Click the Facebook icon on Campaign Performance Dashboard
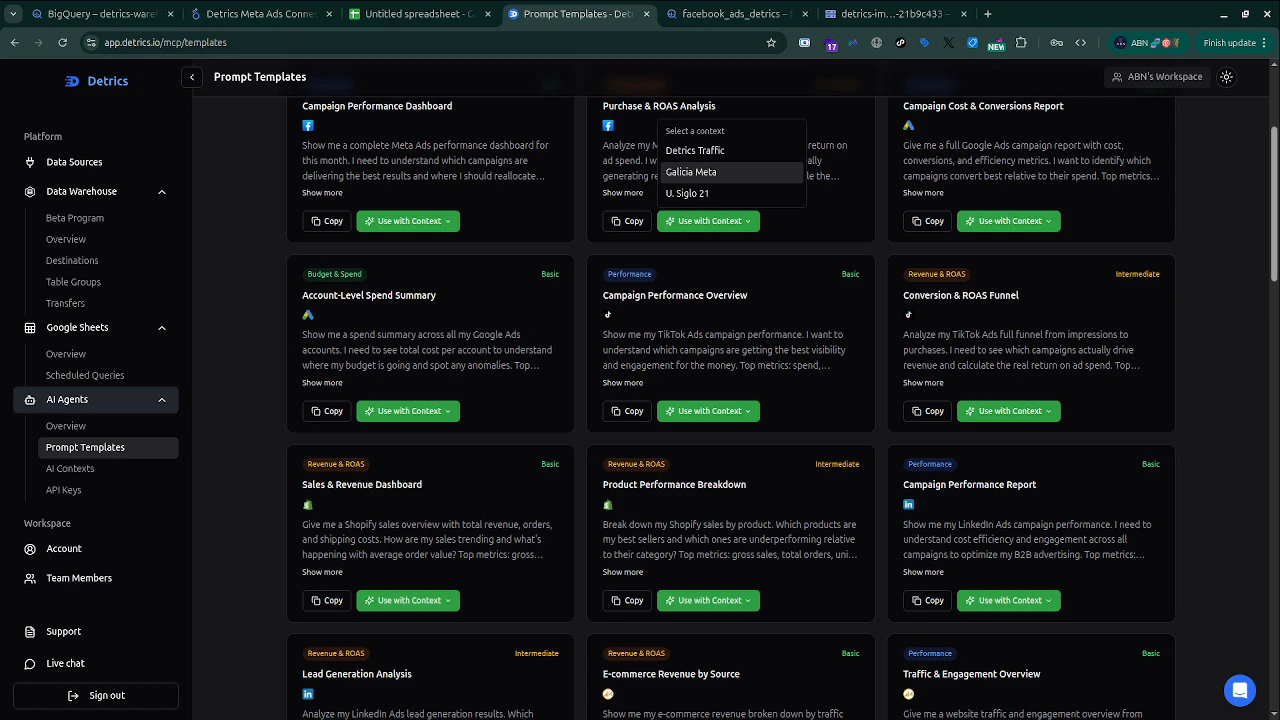 308,125
